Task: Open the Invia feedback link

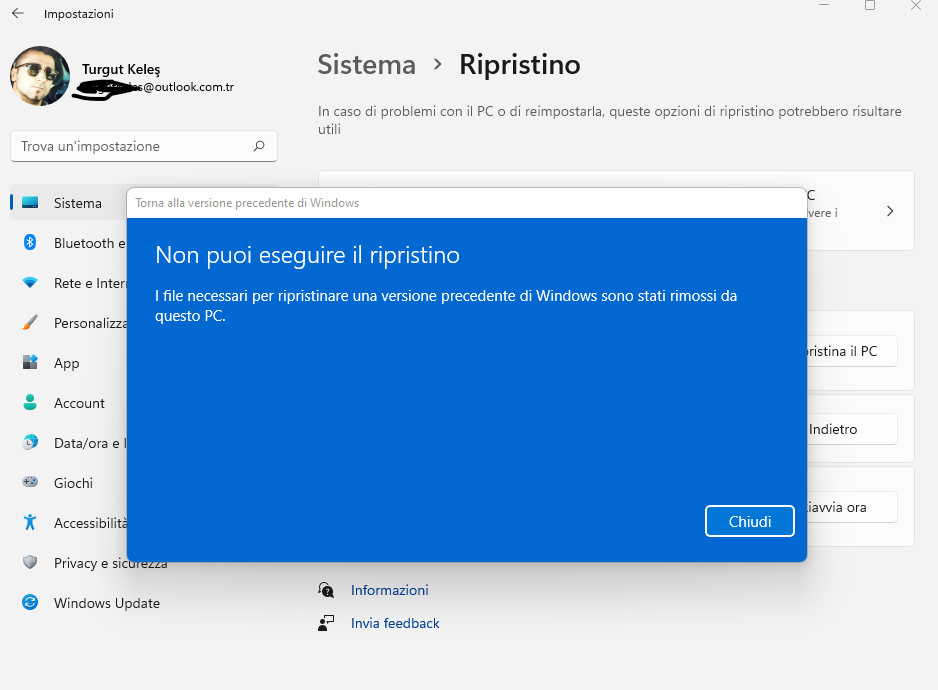Action: tap(395, 623)
